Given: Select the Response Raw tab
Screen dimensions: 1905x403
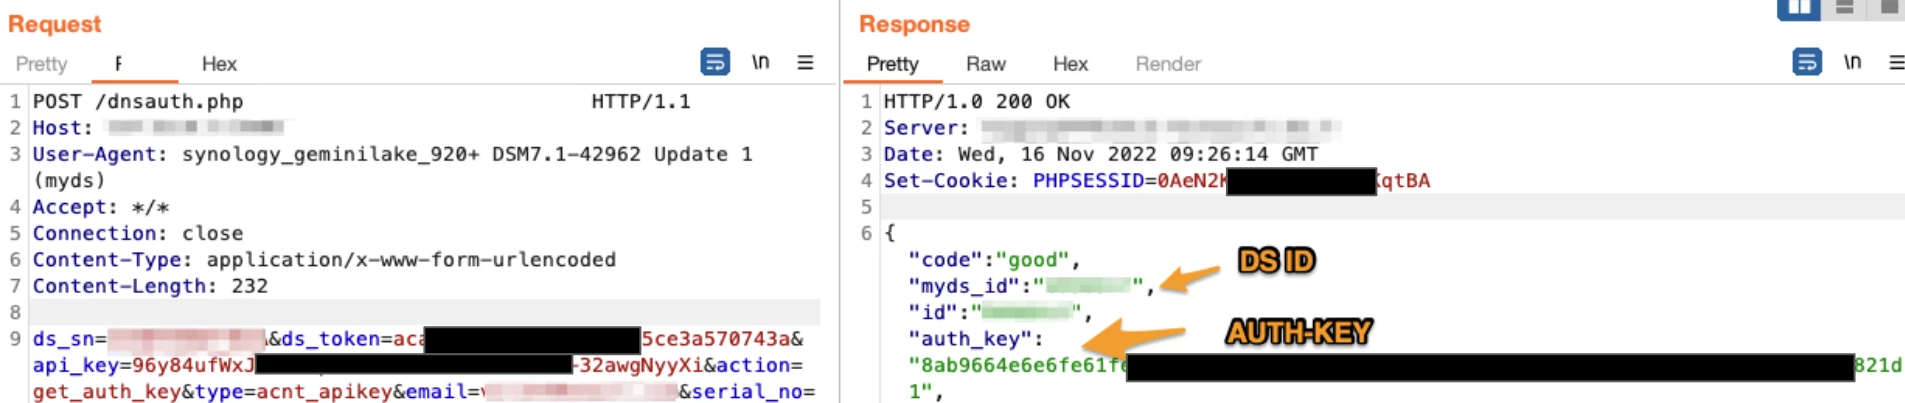Looking at the screenshot, I should click(985, 64).
